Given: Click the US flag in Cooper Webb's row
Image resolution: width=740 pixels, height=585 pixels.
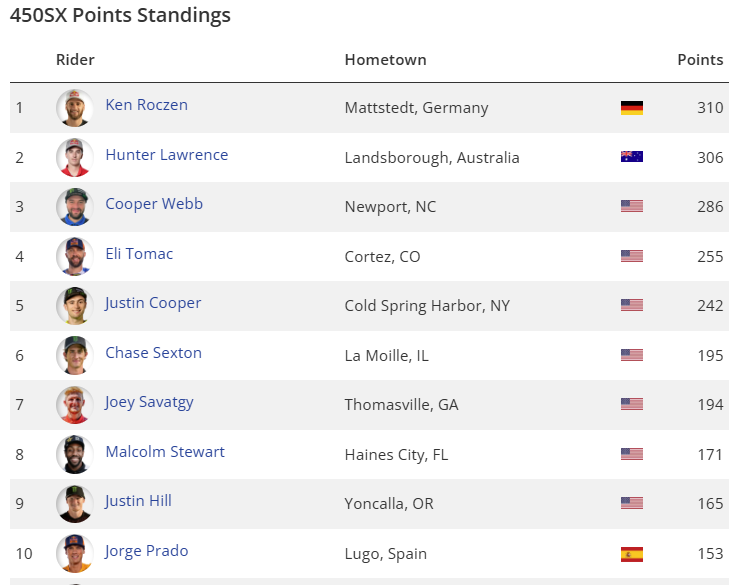Looking at the screenshot, I should (631, 207).
